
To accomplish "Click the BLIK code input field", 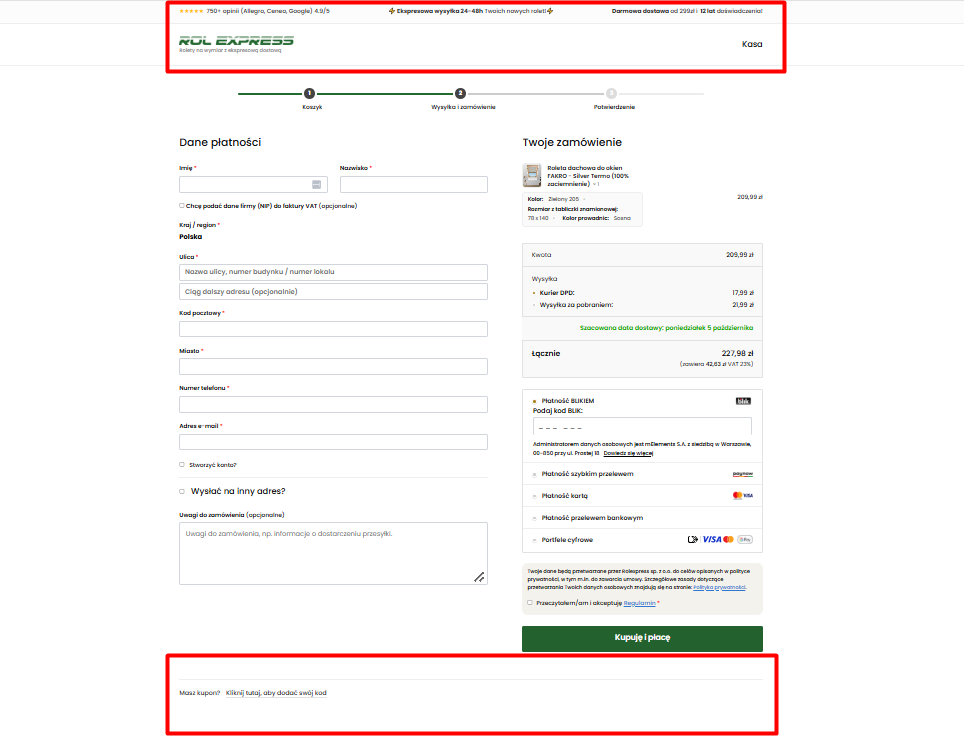I will coord(642,427).
